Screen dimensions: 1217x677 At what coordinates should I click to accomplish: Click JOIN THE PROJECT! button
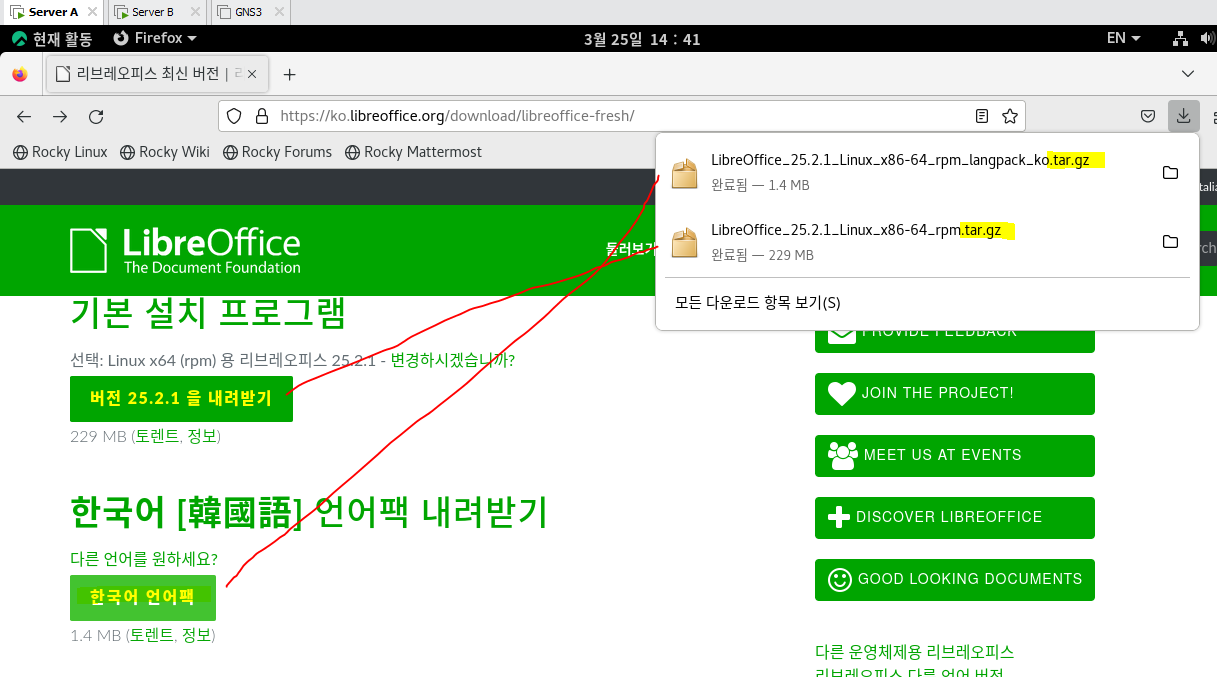pyautogui.click(x=955, y=393)
